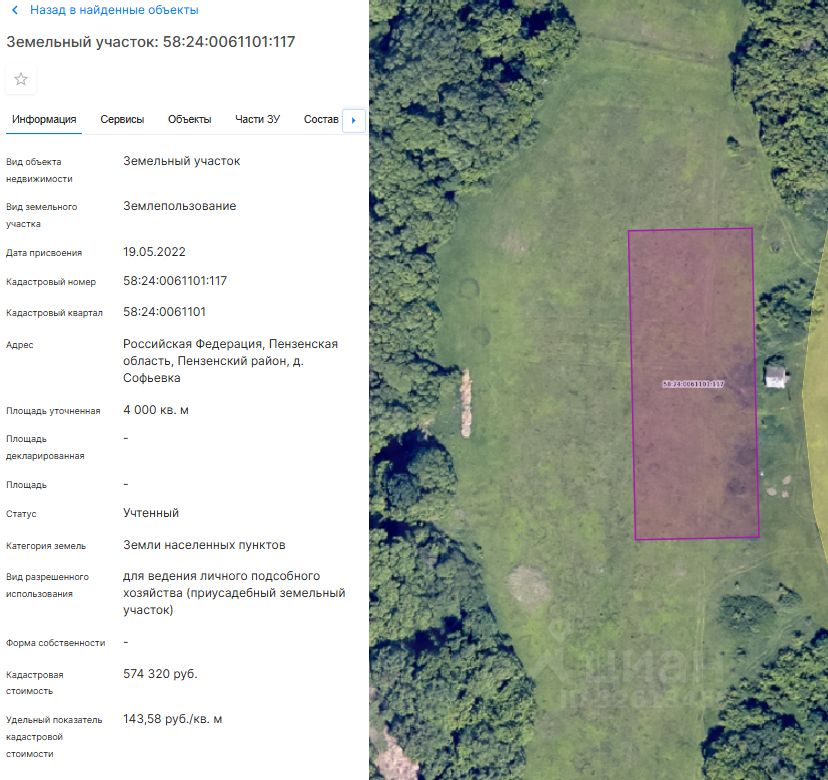Open the Объекты tab
Image resolution: width=828 pixels, height=780 pixels.
(190, 119)
